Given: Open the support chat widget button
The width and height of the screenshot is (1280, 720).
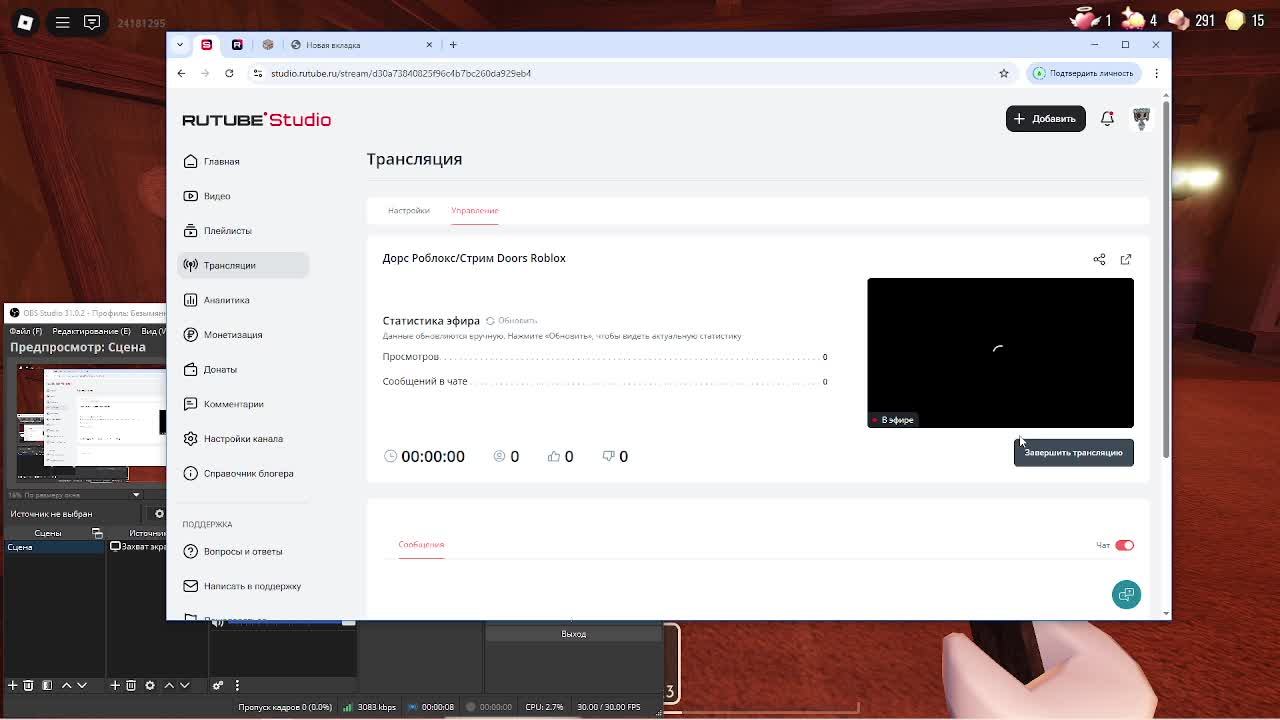Looking at the screenshot, I should (1126, 595).
